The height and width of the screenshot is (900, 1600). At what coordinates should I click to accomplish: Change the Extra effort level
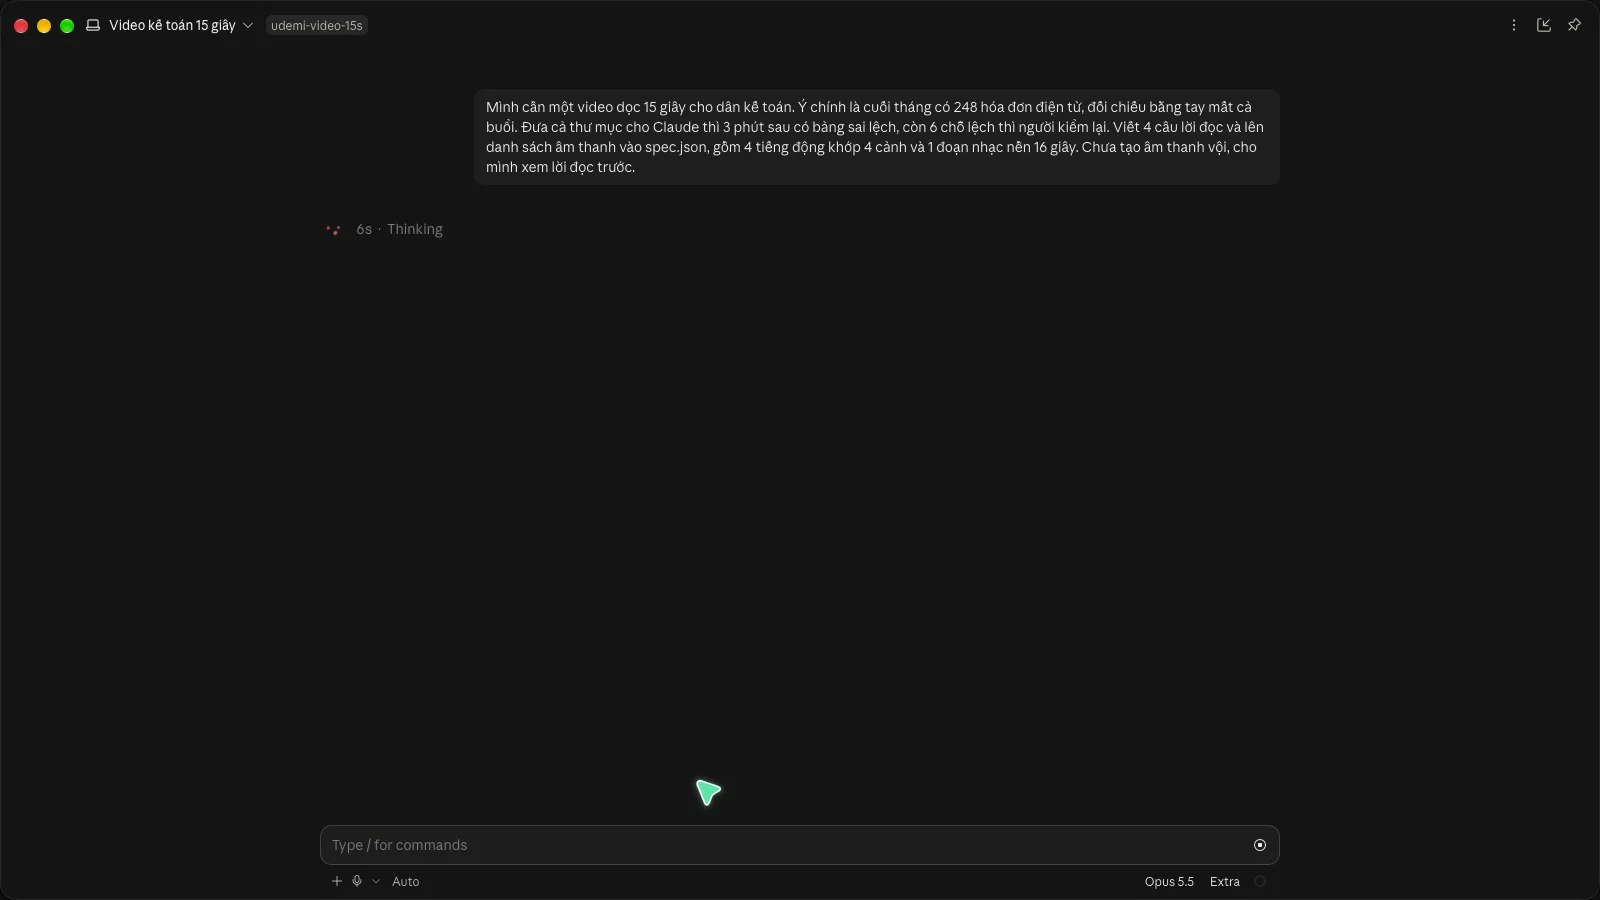point(1224,881)
